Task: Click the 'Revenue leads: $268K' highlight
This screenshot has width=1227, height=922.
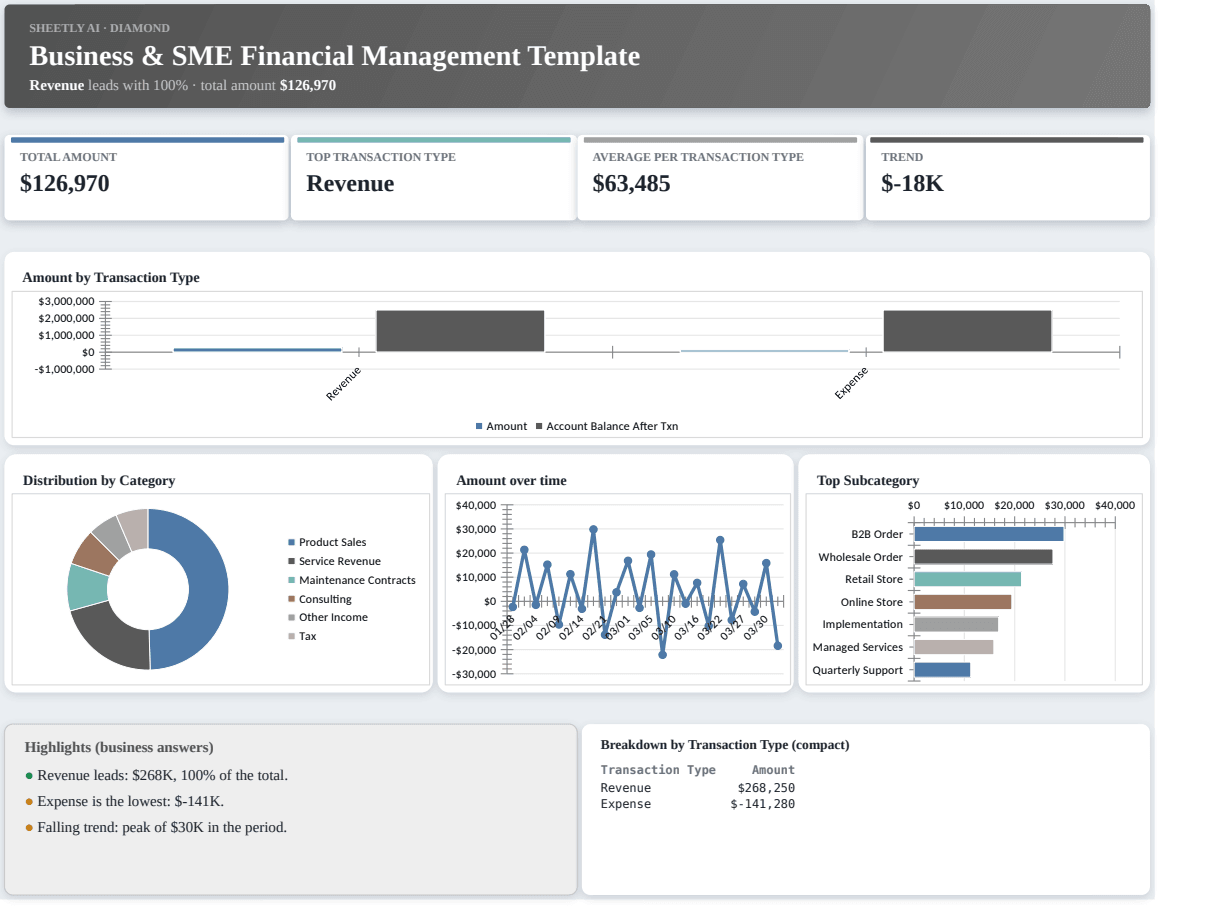Action: (156, 775)
